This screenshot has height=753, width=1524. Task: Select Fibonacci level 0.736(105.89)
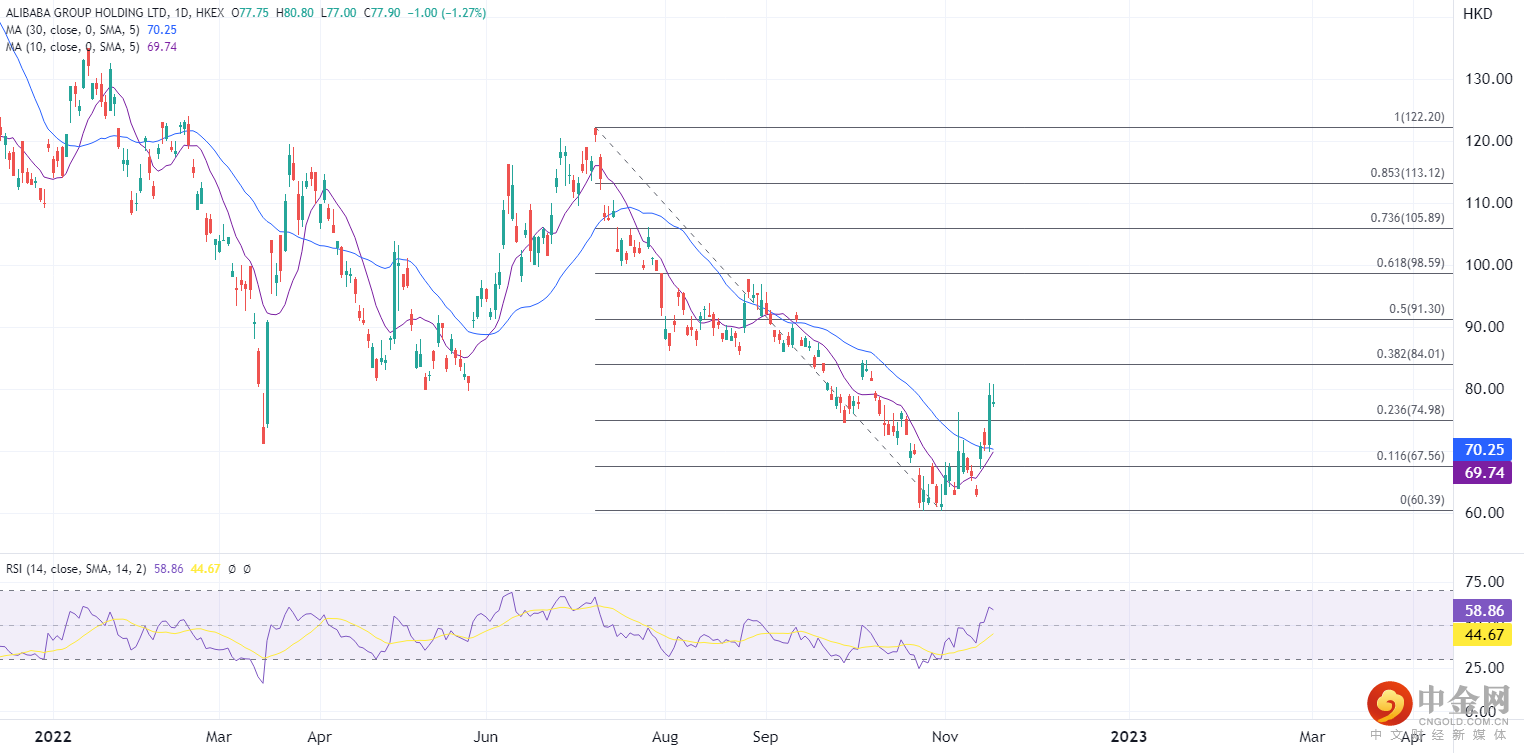click(x=1407, y=218)
